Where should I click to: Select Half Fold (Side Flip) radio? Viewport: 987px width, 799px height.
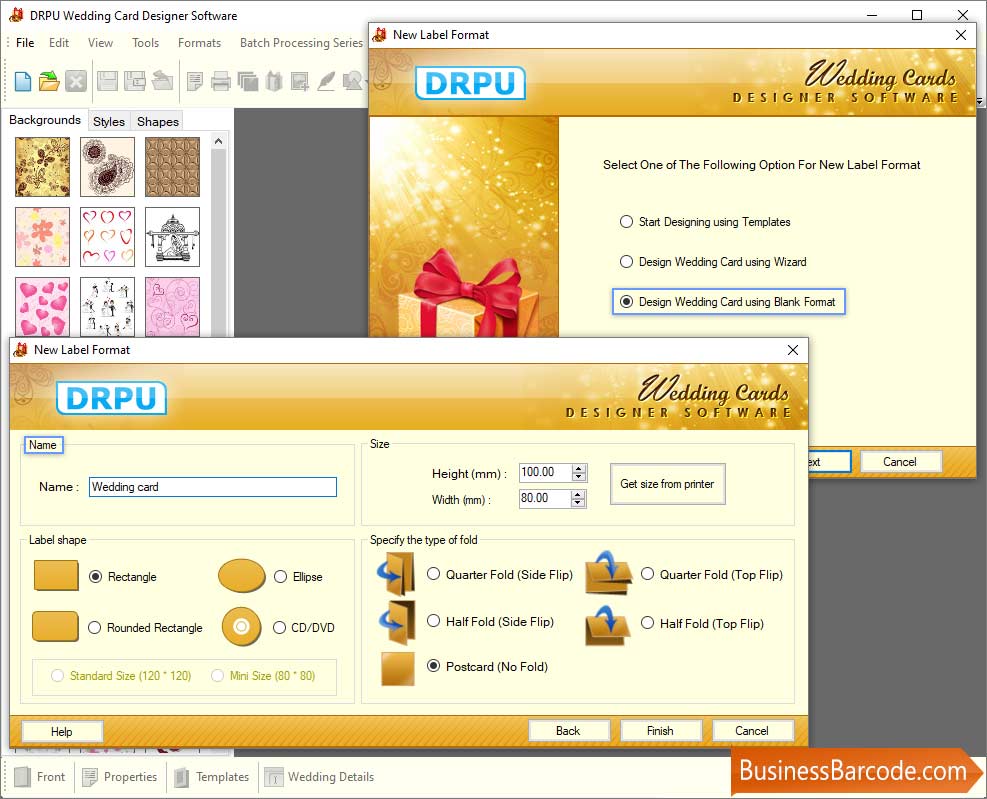point(434,621)
